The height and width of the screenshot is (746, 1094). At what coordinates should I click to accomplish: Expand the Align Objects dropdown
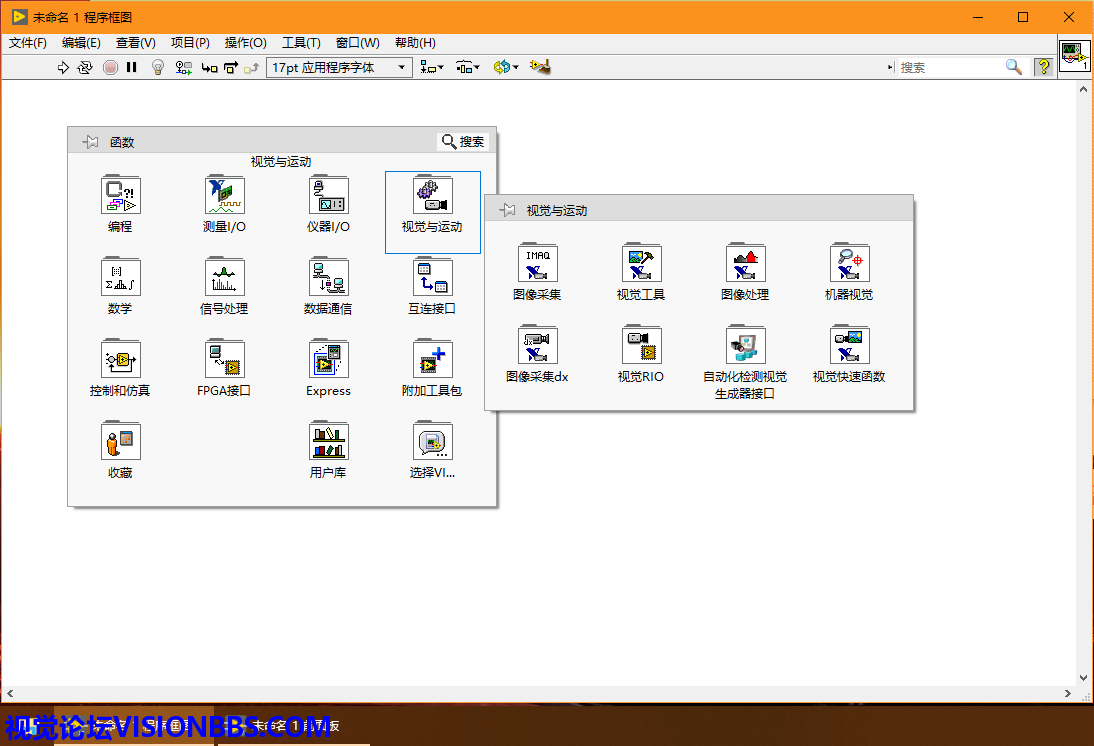tap(432, 67)
